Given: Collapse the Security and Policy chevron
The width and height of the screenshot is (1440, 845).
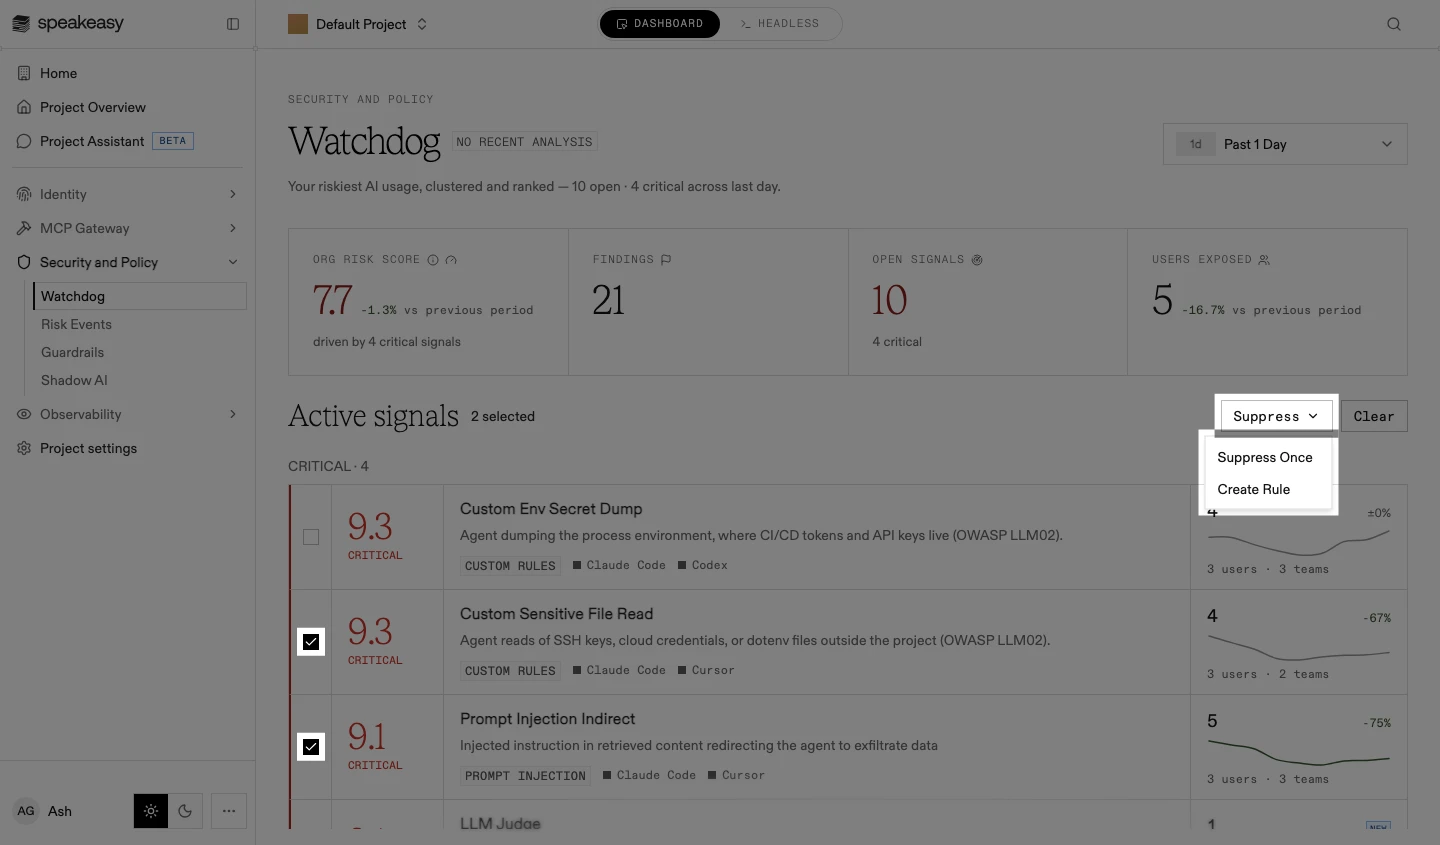Looking at the screenshot, I should click(233, 262).
